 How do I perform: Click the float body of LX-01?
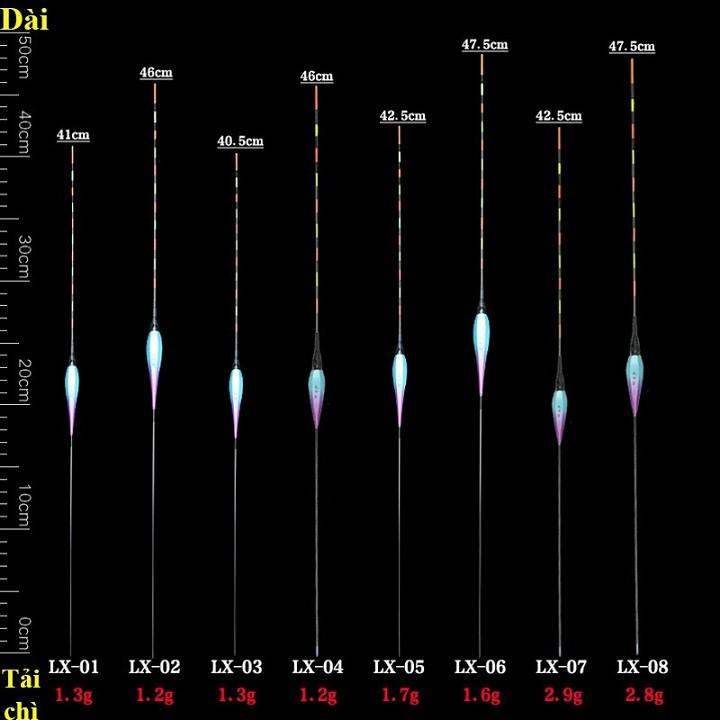point(72,390)
